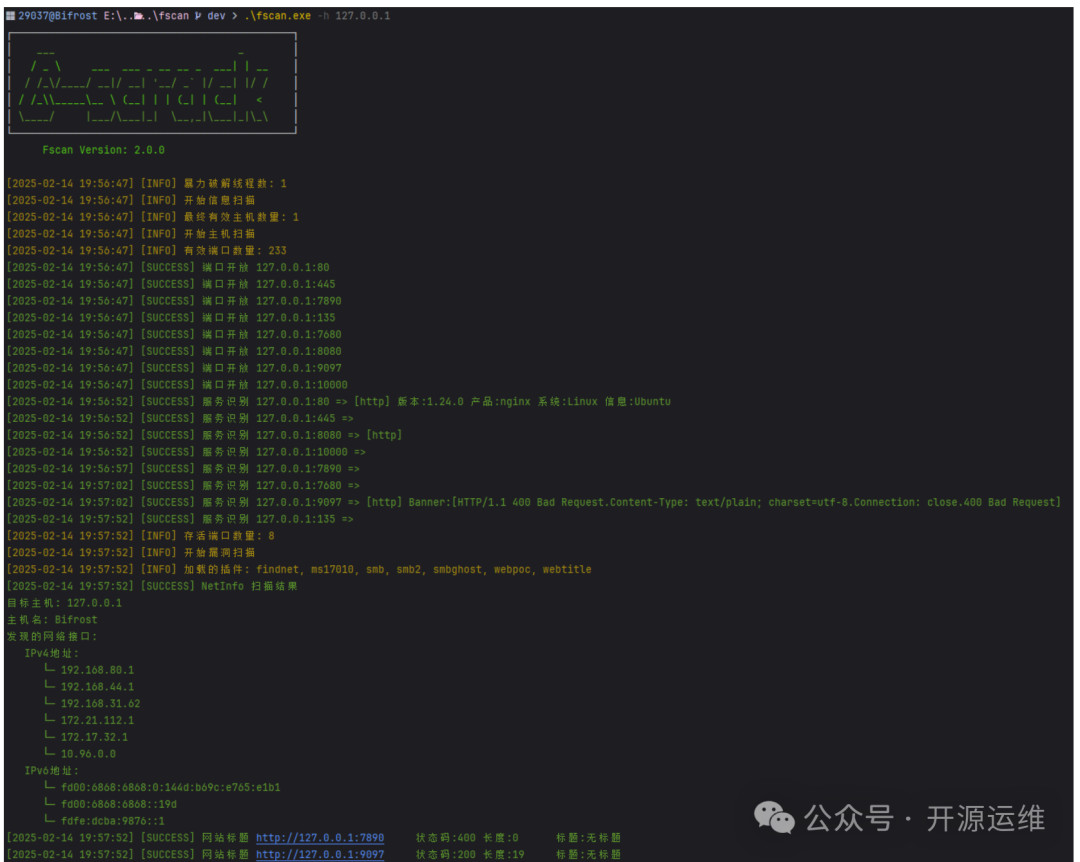
Task: Click '版本:1.24.0' in the nginx line
Action: [x=430, y=402]
